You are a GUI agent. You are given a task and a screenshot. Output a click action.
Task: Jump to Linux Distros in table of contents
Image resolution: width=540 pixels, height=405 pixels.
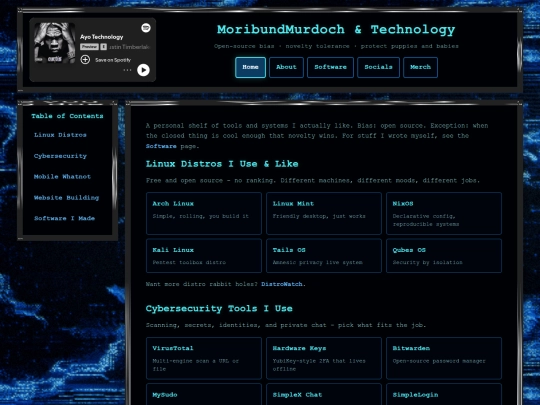pyautogui.click(x=60, y=135)
